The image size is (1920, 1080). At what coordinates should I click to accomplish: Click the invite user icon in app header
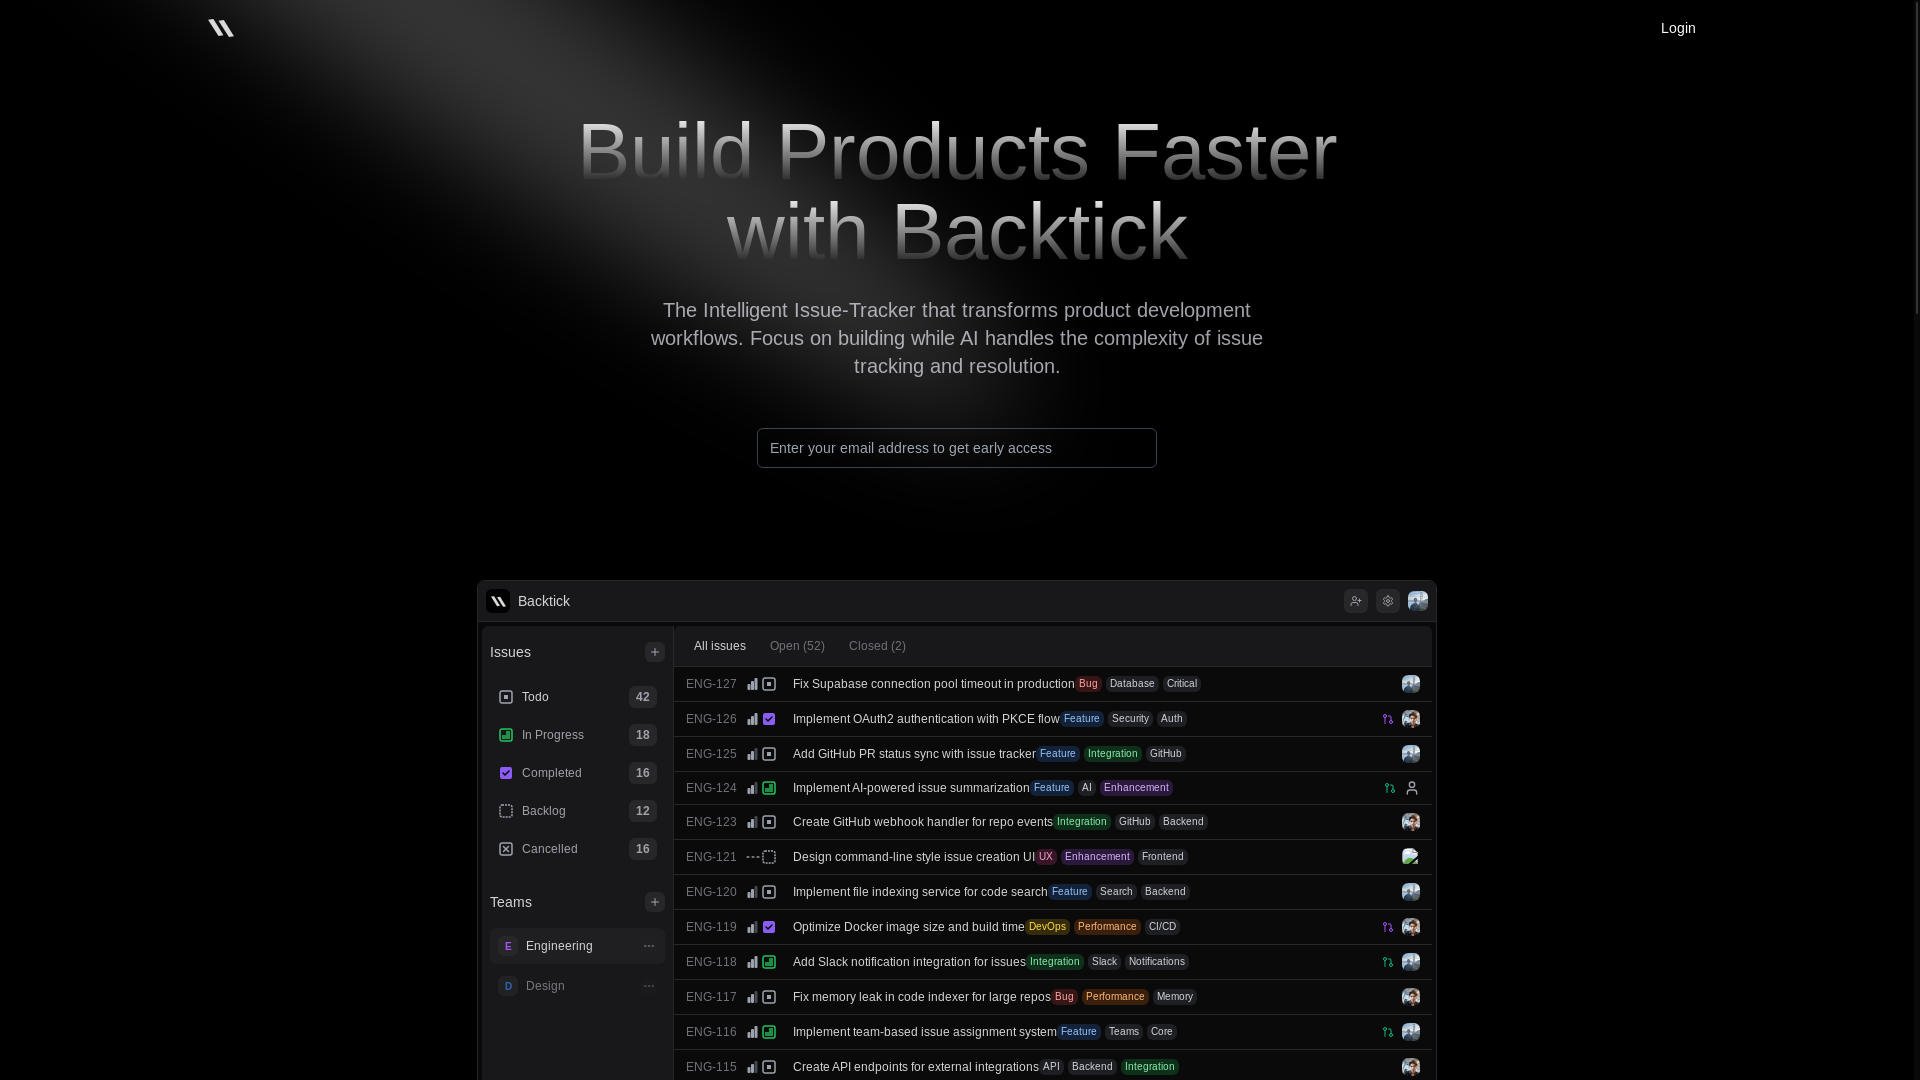pos(1356,601)
